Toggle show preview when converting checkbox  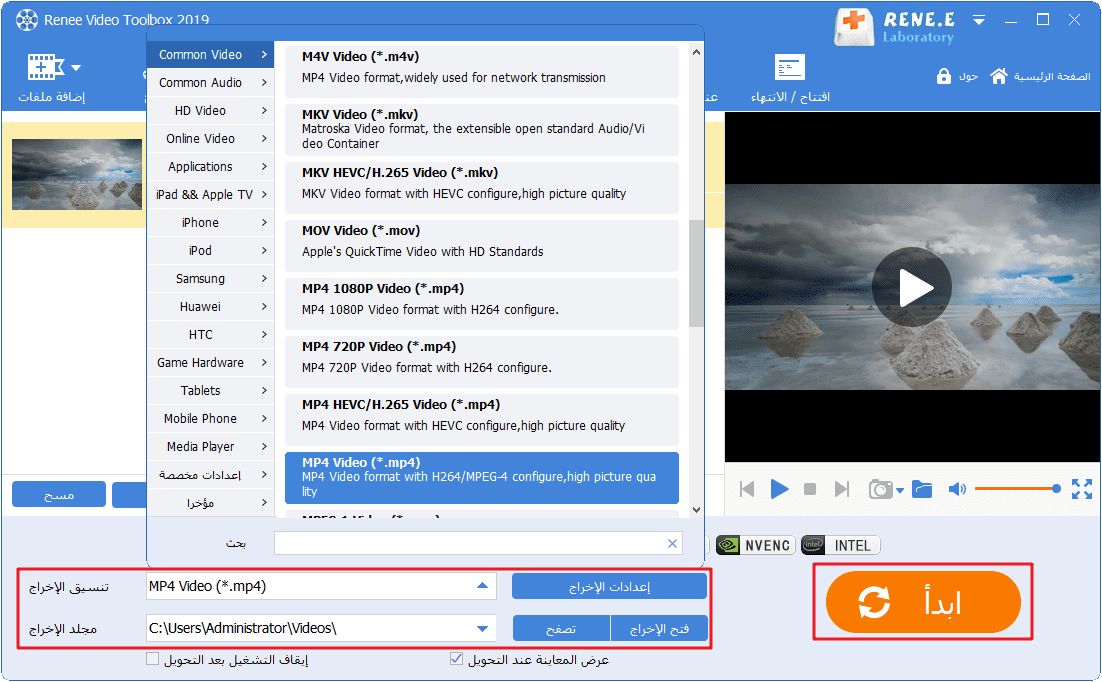pyautogui.click(x=456, y=659)
